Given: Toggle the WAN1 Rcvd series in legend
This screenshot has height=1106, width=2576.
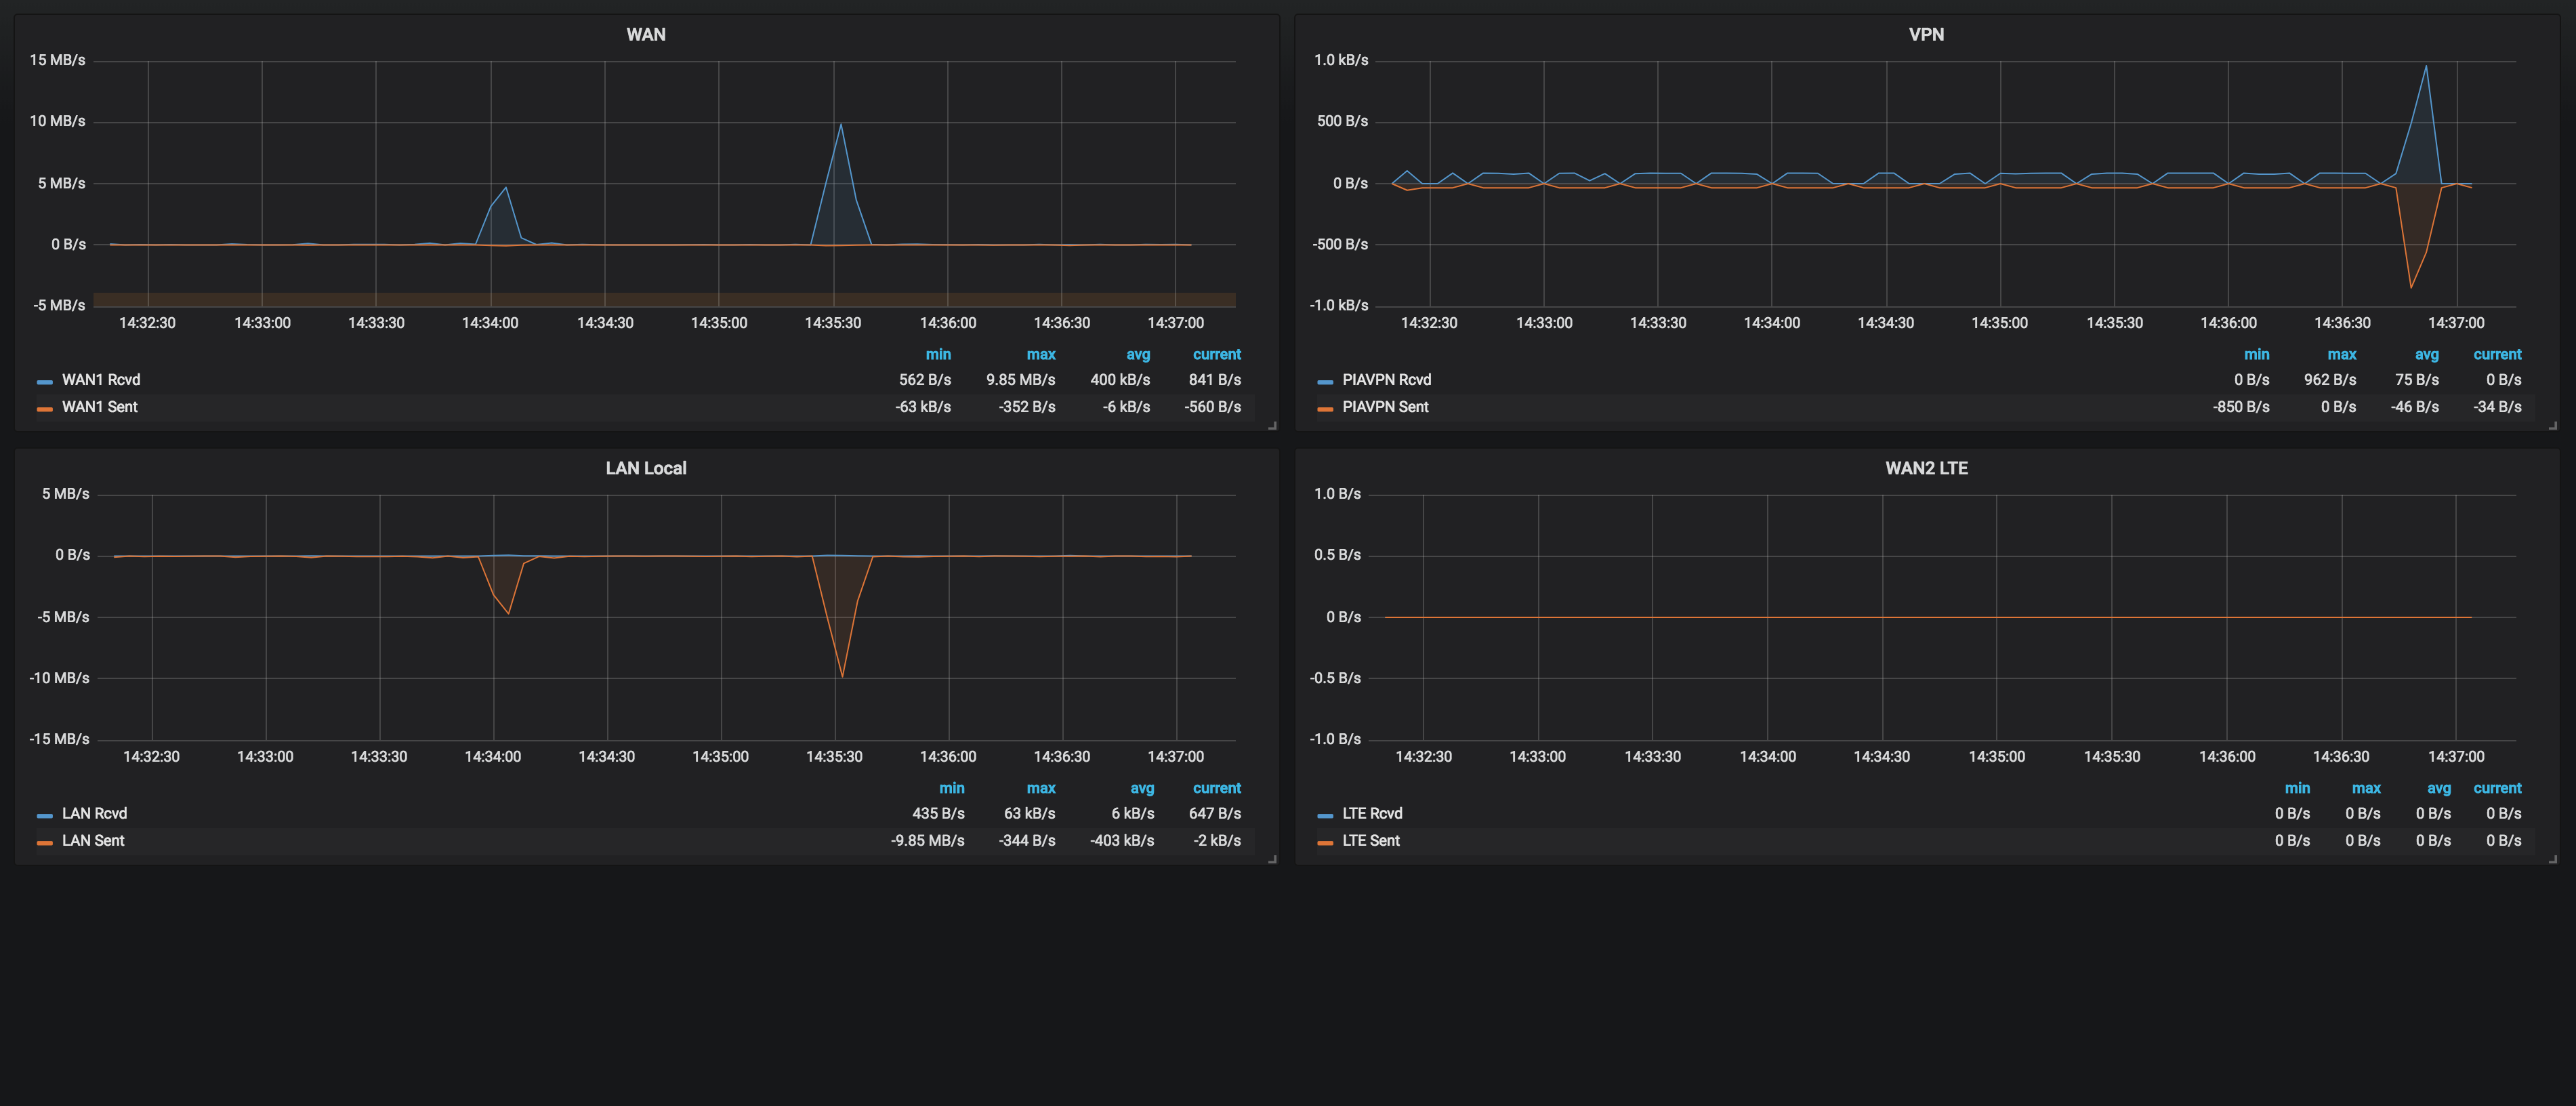Looking at the screenshot, I should click(x=101, y=380).
